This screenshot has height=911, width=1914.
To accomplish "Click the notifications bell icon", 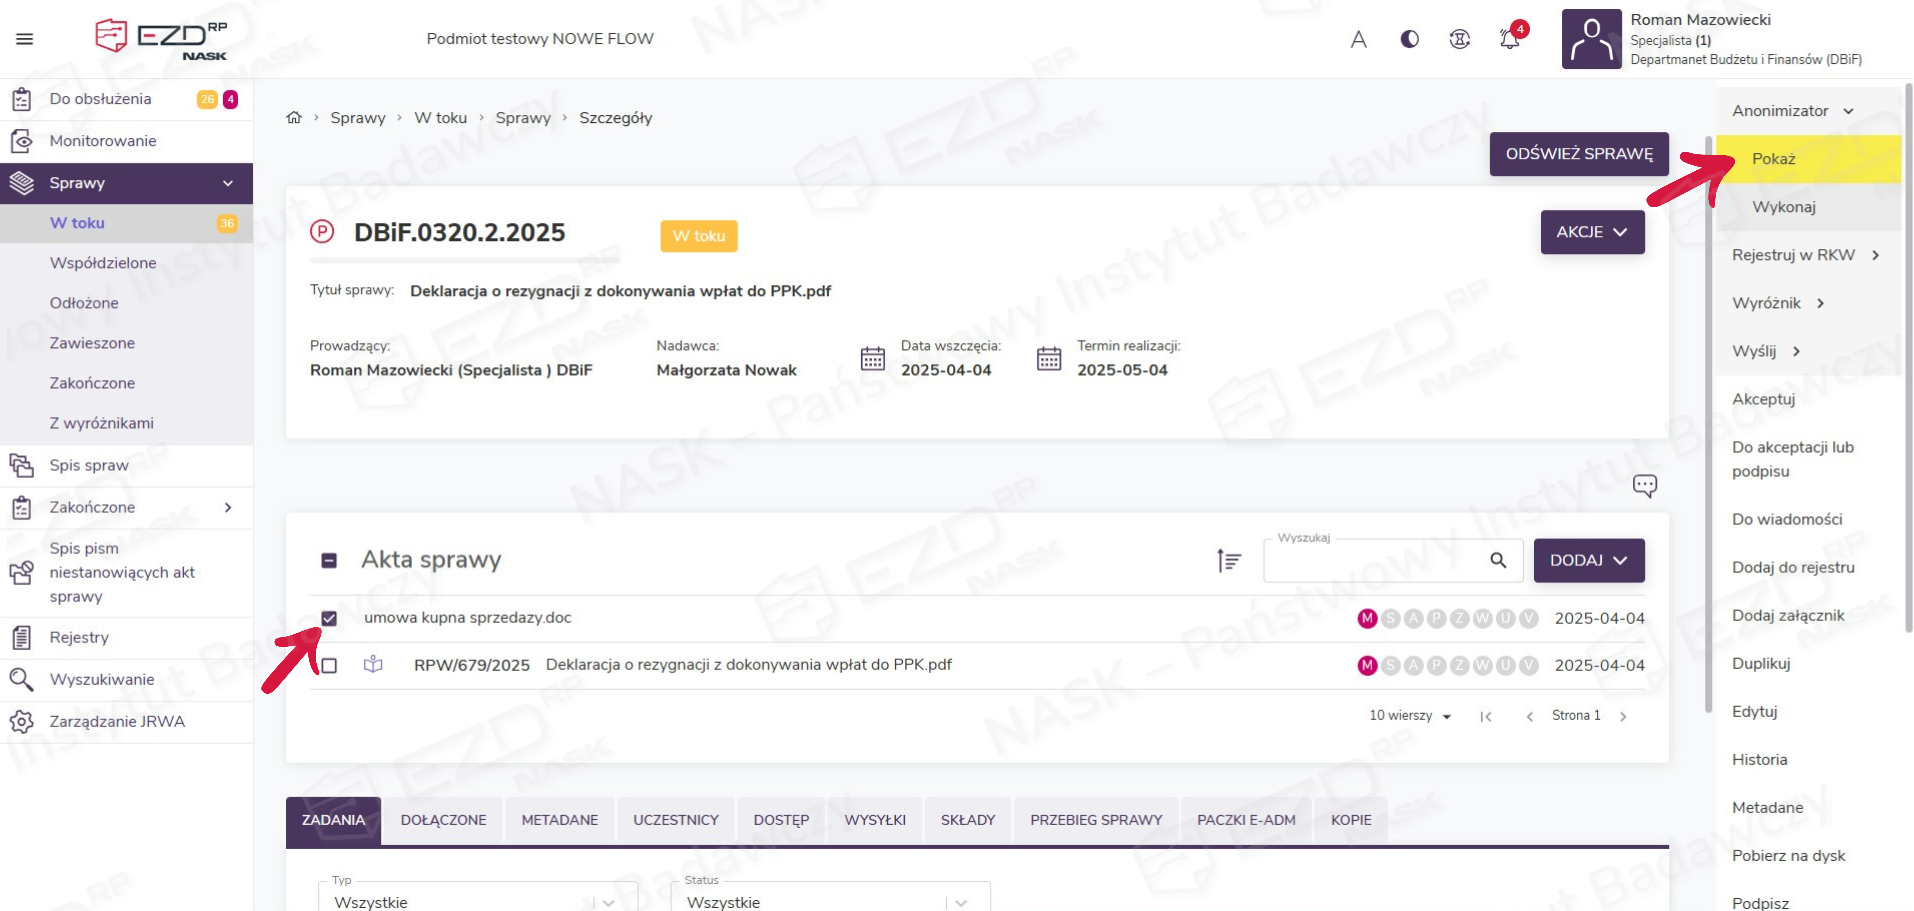I will (1509, 39).
